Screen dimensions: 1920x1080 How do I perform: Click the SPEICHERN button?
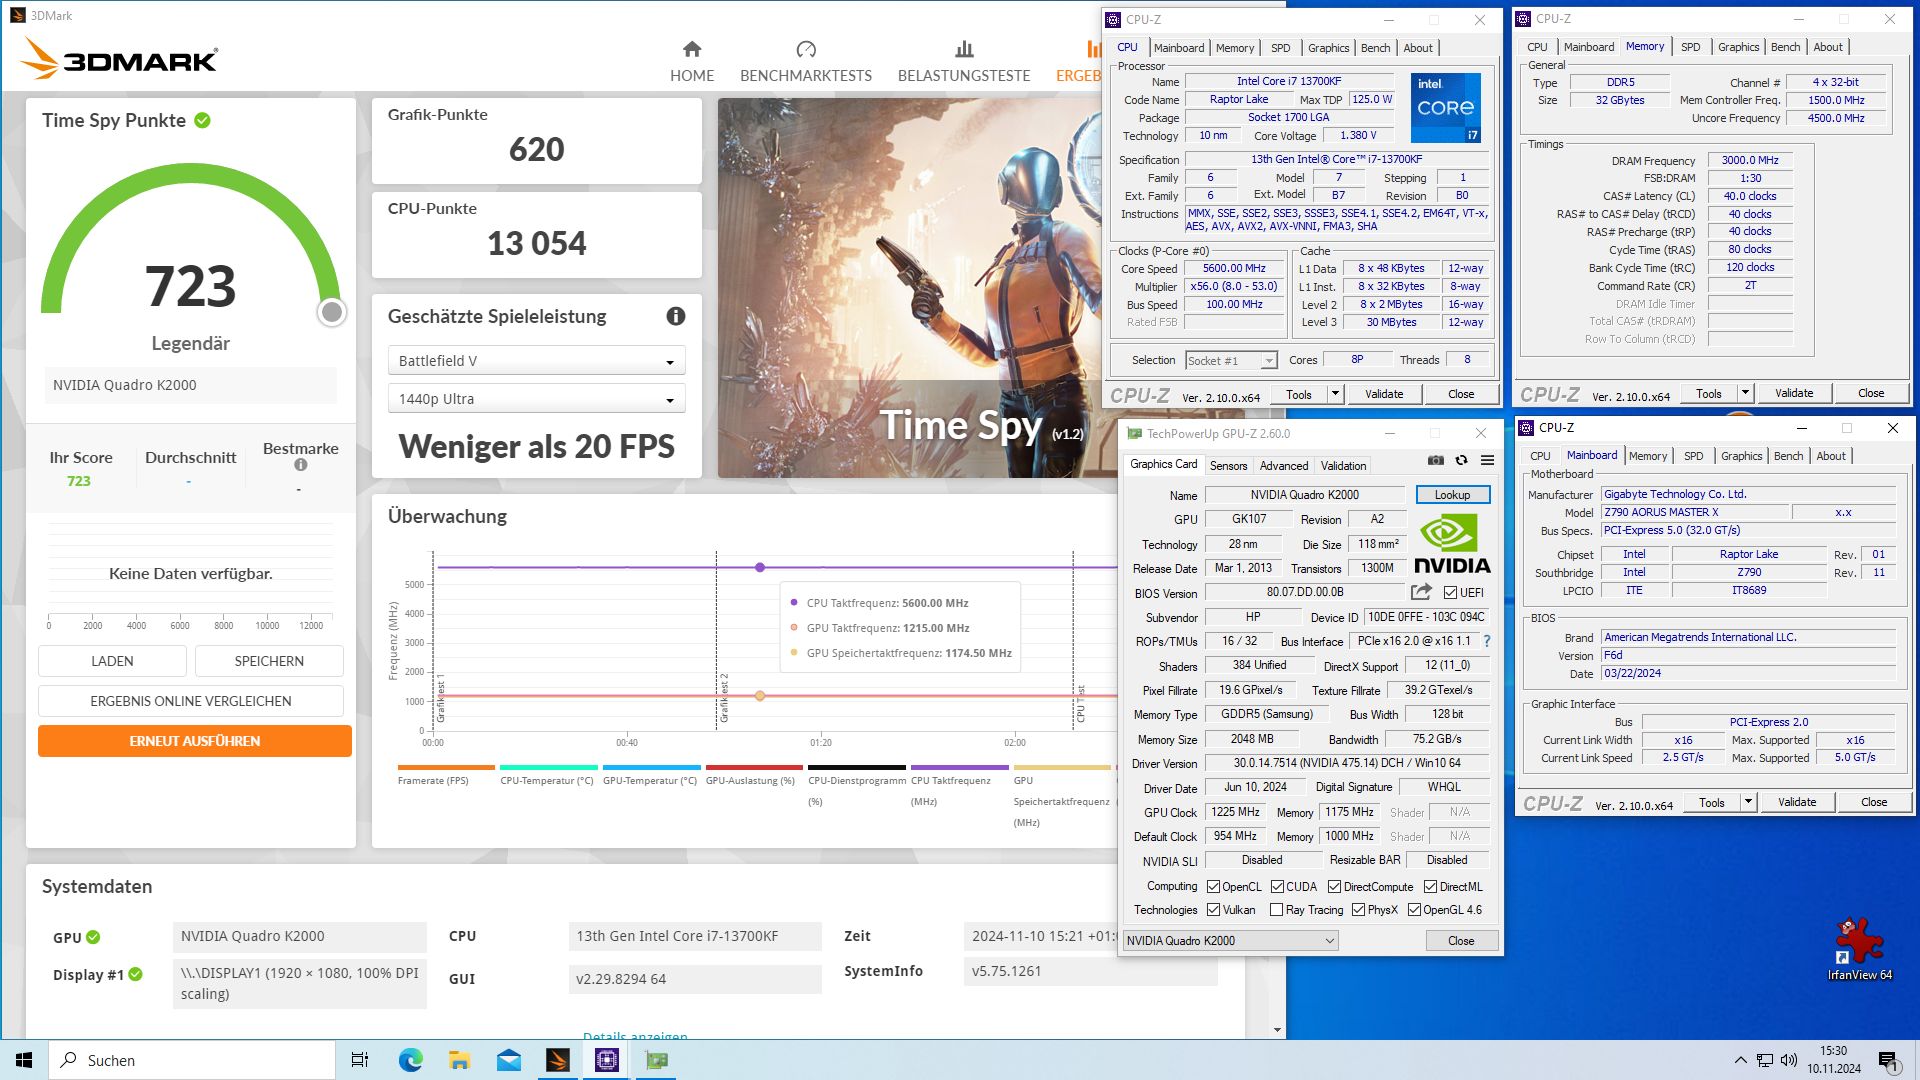point(269,661)
